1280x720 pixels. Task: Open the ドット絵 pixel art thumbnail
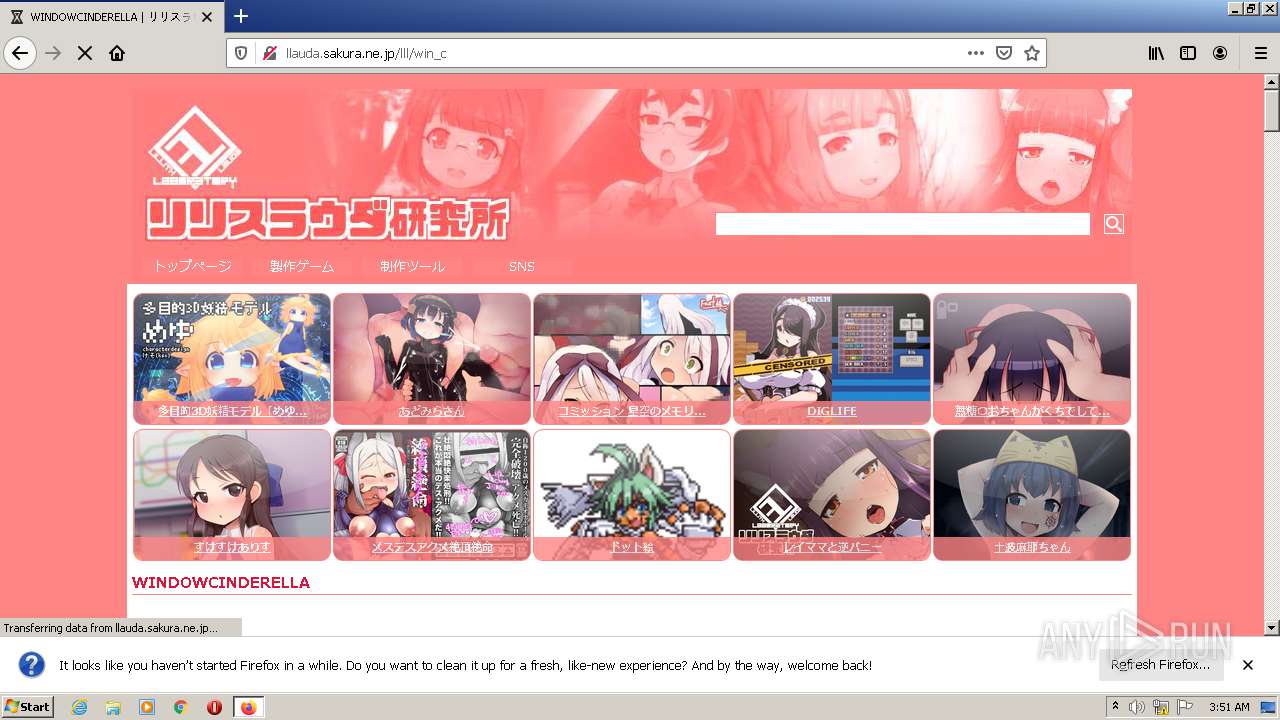tap(632, 495)
